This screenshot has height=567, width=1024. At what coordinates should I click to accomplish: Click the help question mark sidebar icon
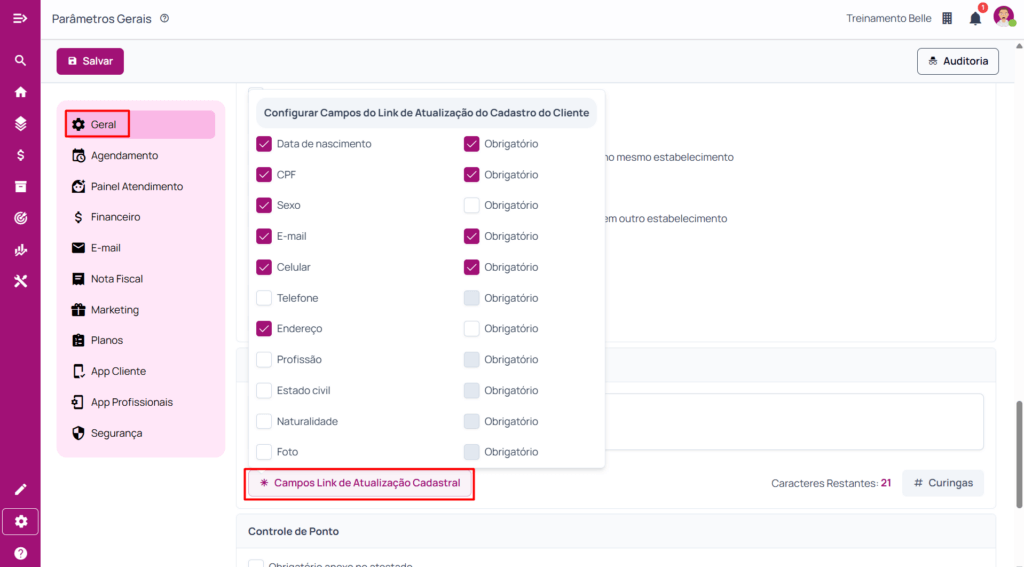[20, 553]
